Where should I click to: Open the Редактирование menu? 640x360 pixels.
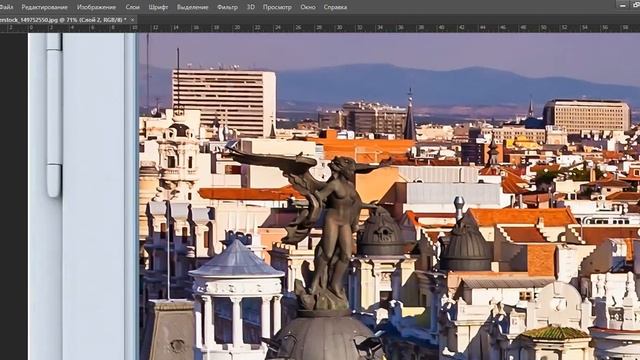44,7
